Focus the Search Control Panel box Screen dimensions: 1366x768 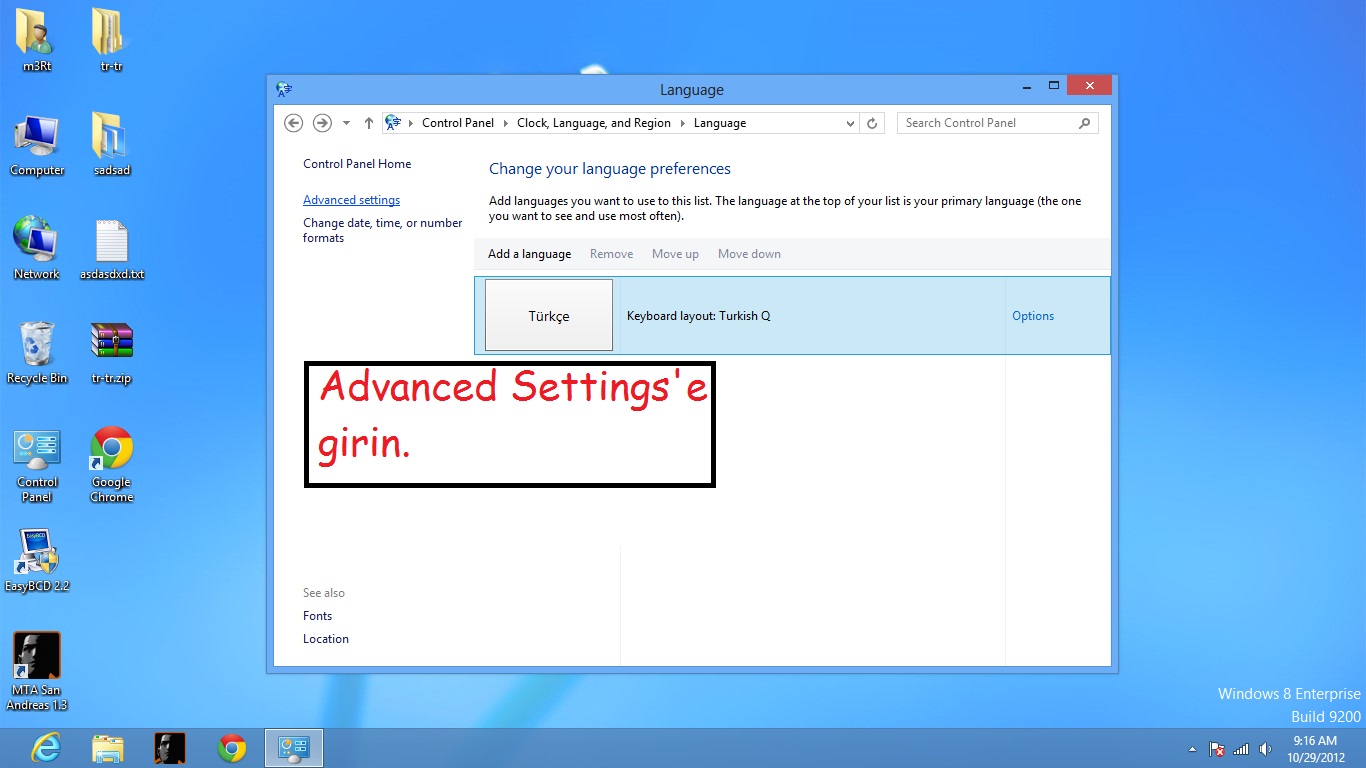pos(997,123)
